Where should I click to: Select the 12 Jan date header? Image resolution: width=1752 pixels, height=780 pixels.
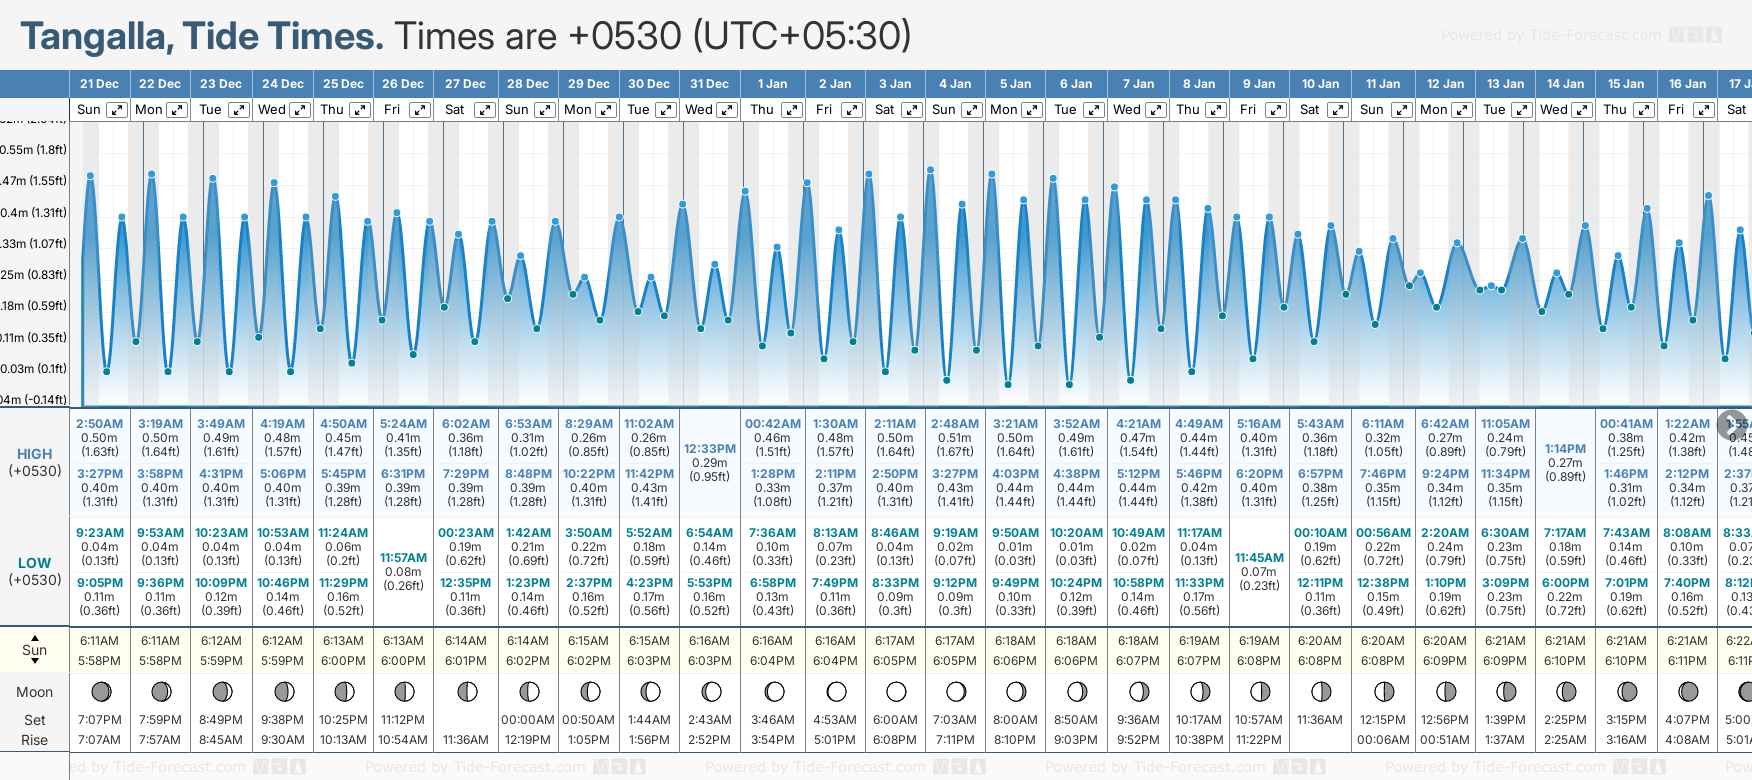1445,84
